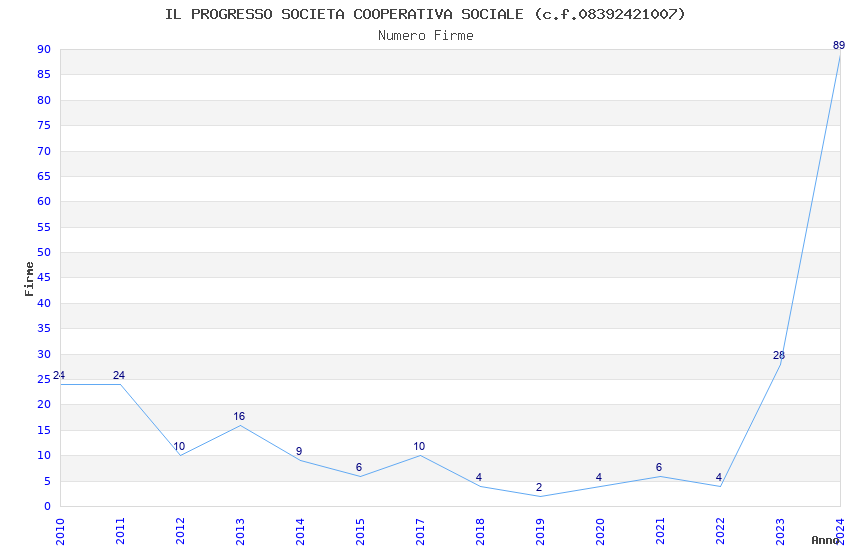Select the x-axis year 2018

click(x=480, y=532)
